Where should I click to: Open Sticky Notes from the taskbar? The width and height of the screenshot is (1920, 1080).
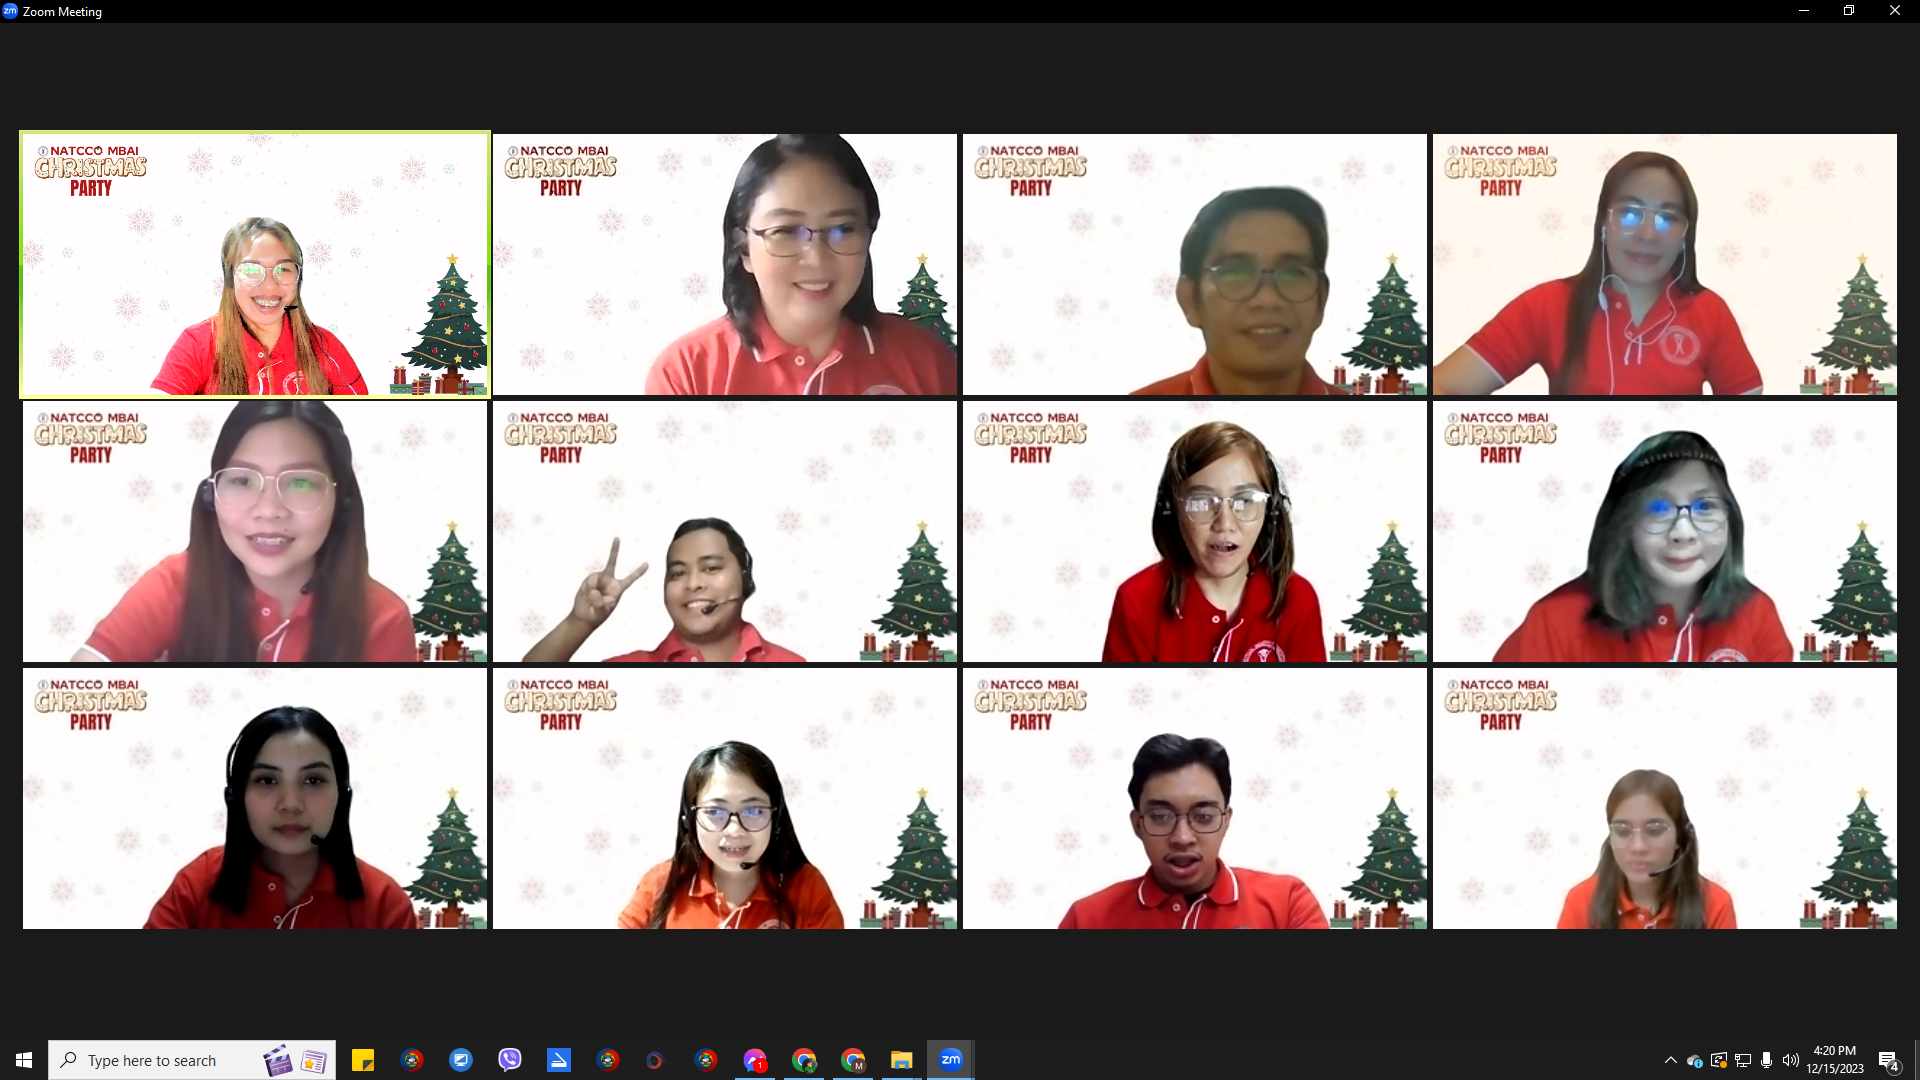point(363,1060)
